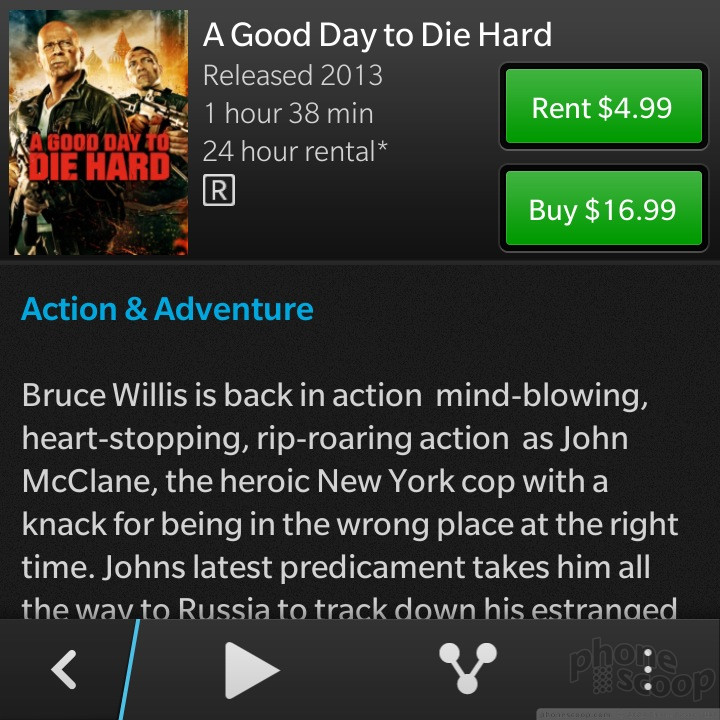Tap the Die Hard movie poster
The image size is (720, 720).
98,132
